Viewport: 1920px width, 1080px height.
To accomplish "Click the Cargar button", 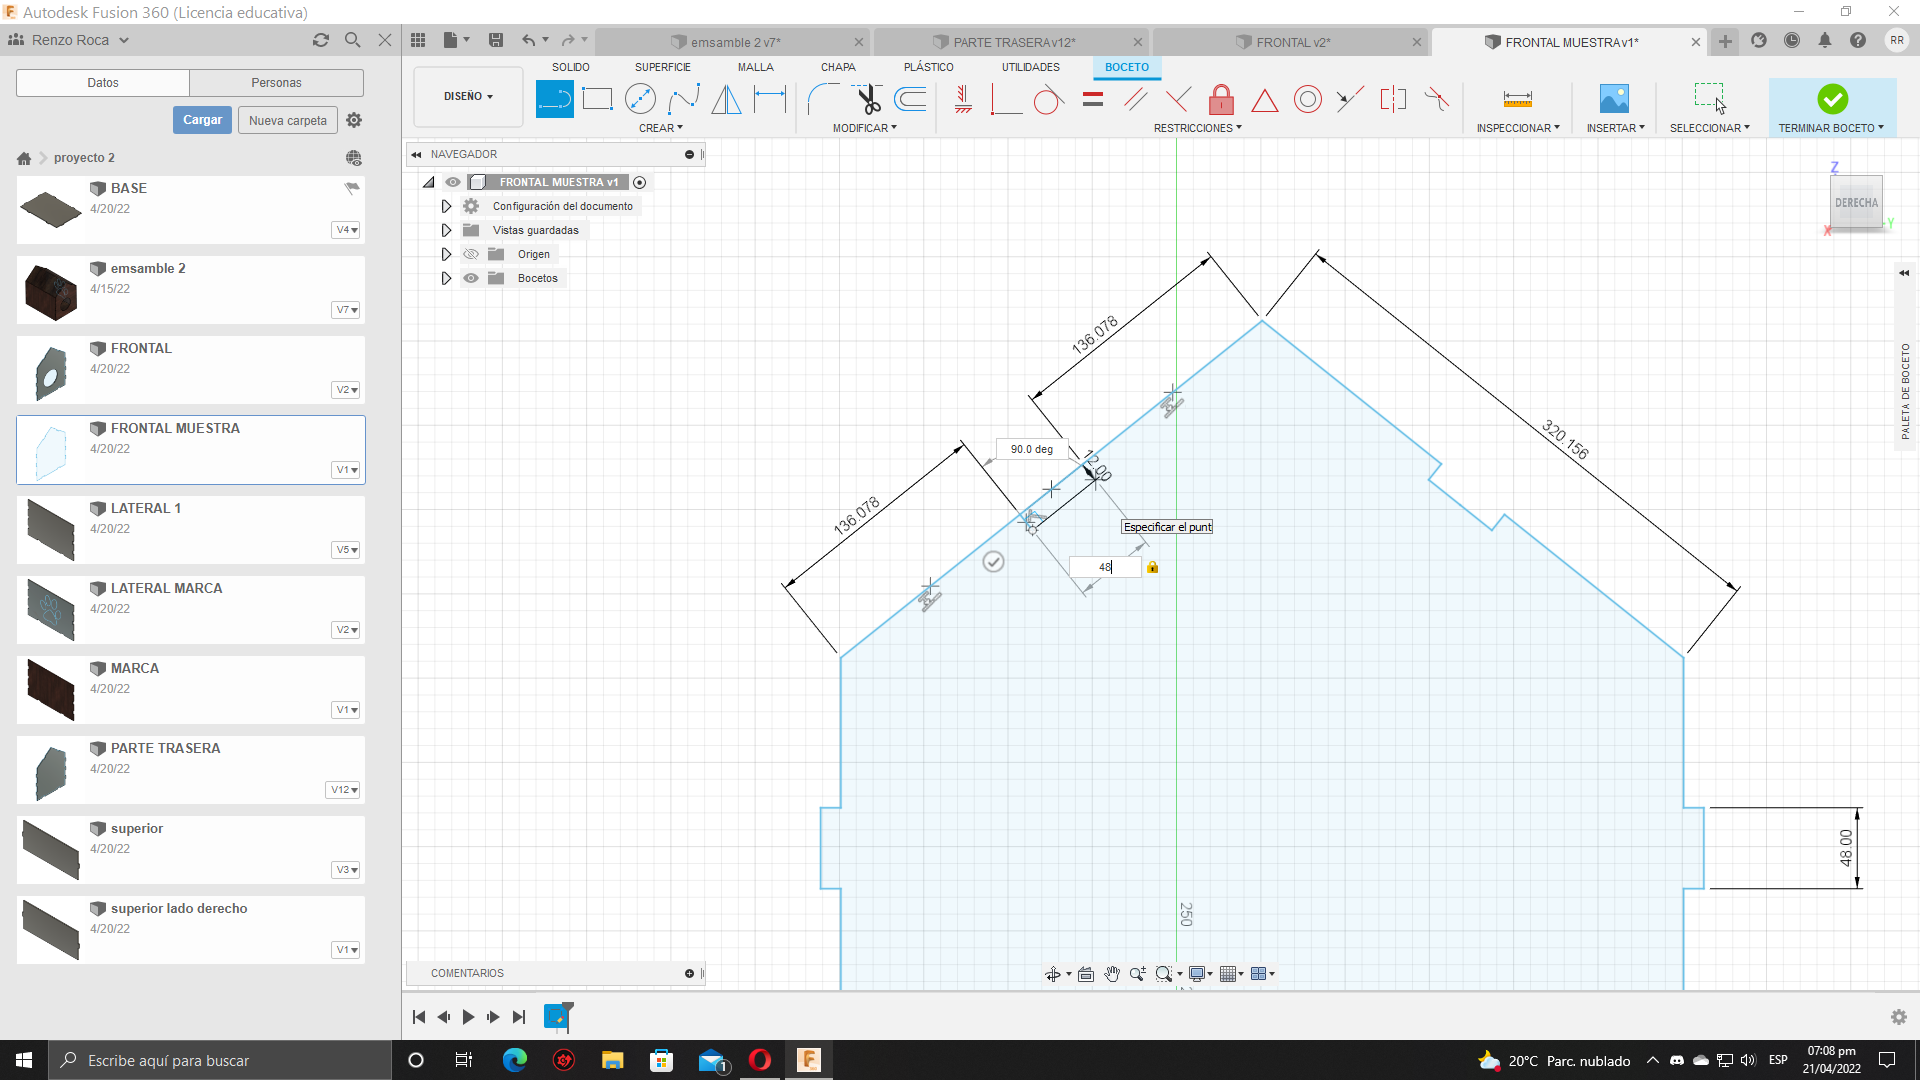I will coord(202,120).
